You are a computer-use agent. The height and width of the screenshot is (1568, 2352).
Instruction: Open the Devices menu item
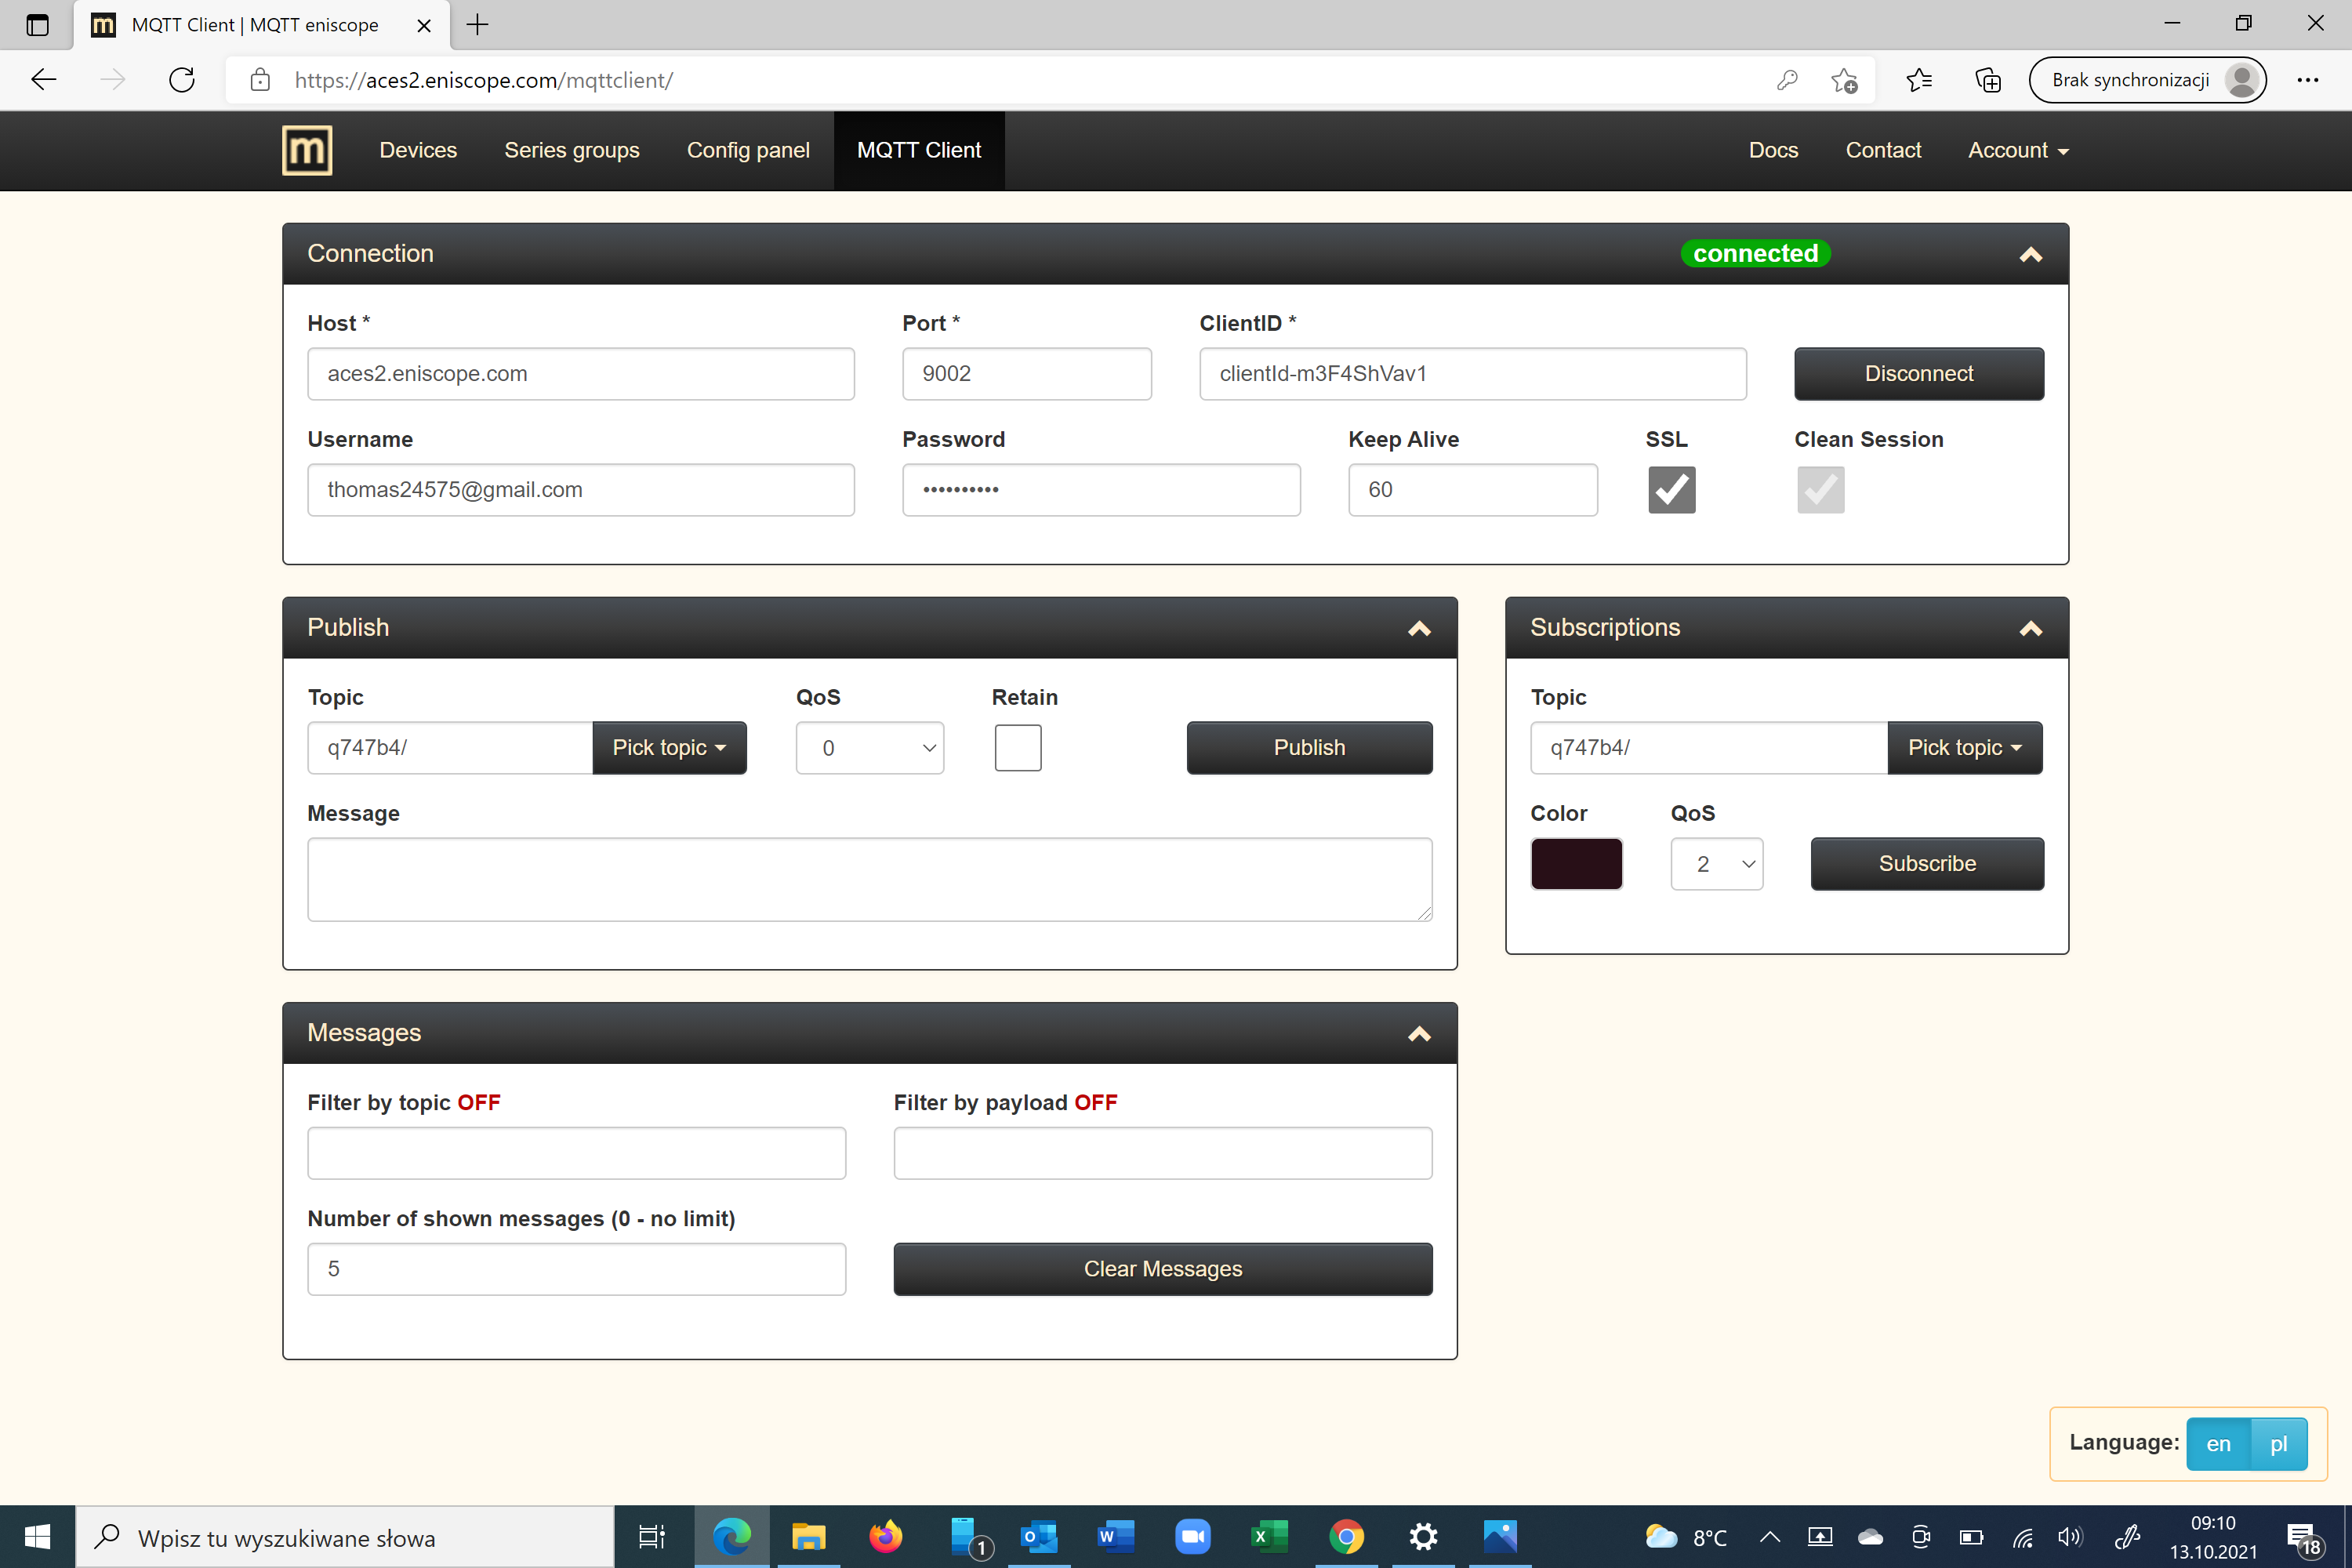[x=418, y=150]
